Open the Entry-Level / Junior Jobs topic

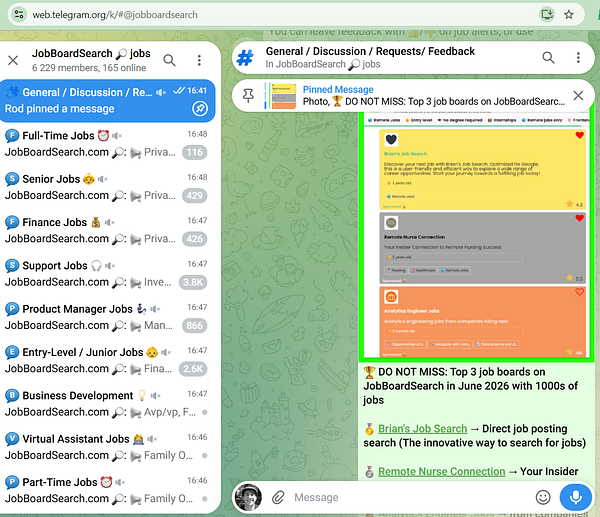[106, 360]
